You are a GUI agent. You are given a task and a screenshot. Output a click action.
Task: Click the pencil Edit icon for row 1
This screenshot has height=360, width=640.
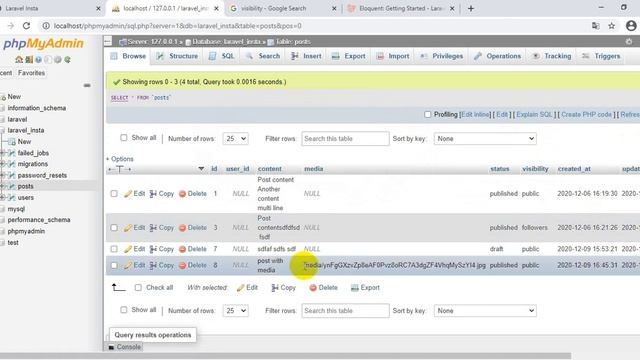tap(128, 193)
